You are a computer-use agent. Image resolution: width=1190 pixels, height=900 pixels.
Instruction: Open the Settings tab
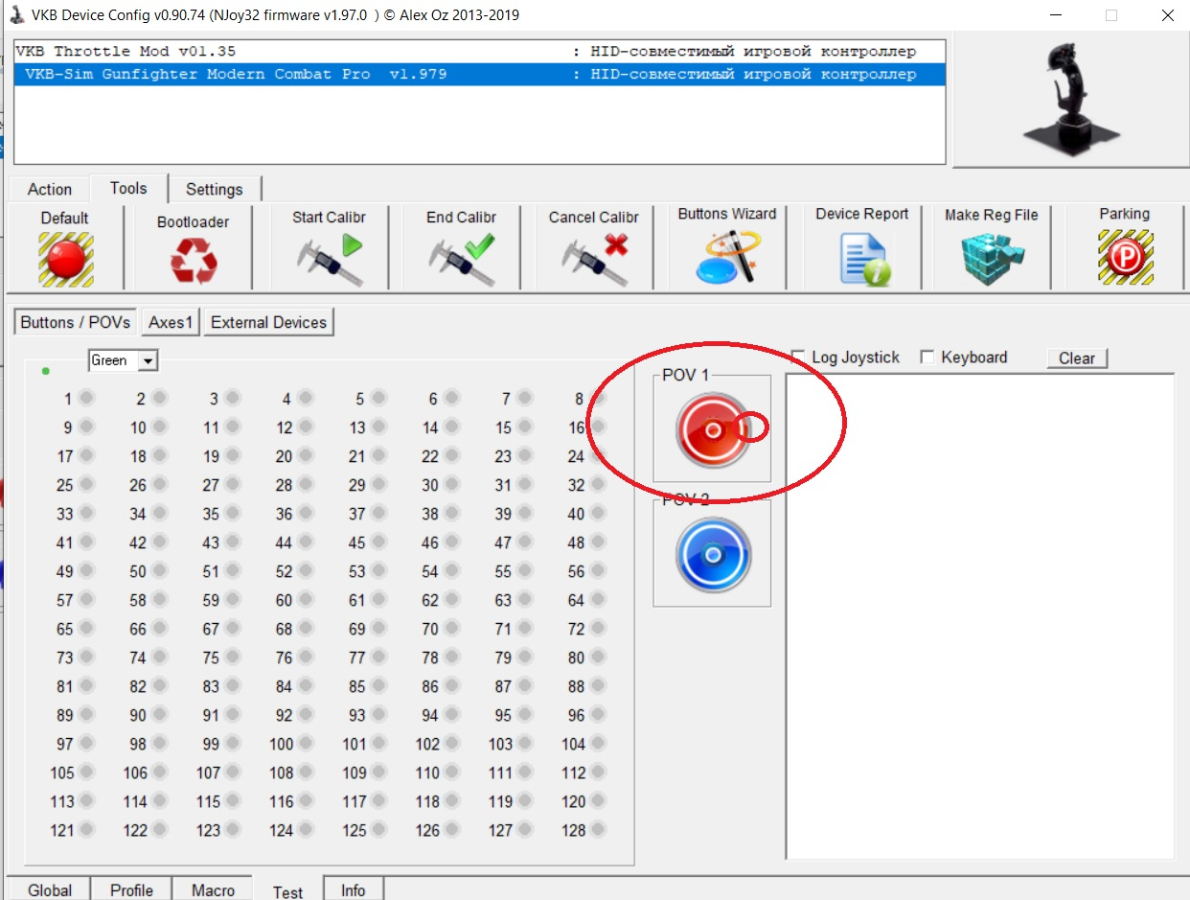point(214,189)
